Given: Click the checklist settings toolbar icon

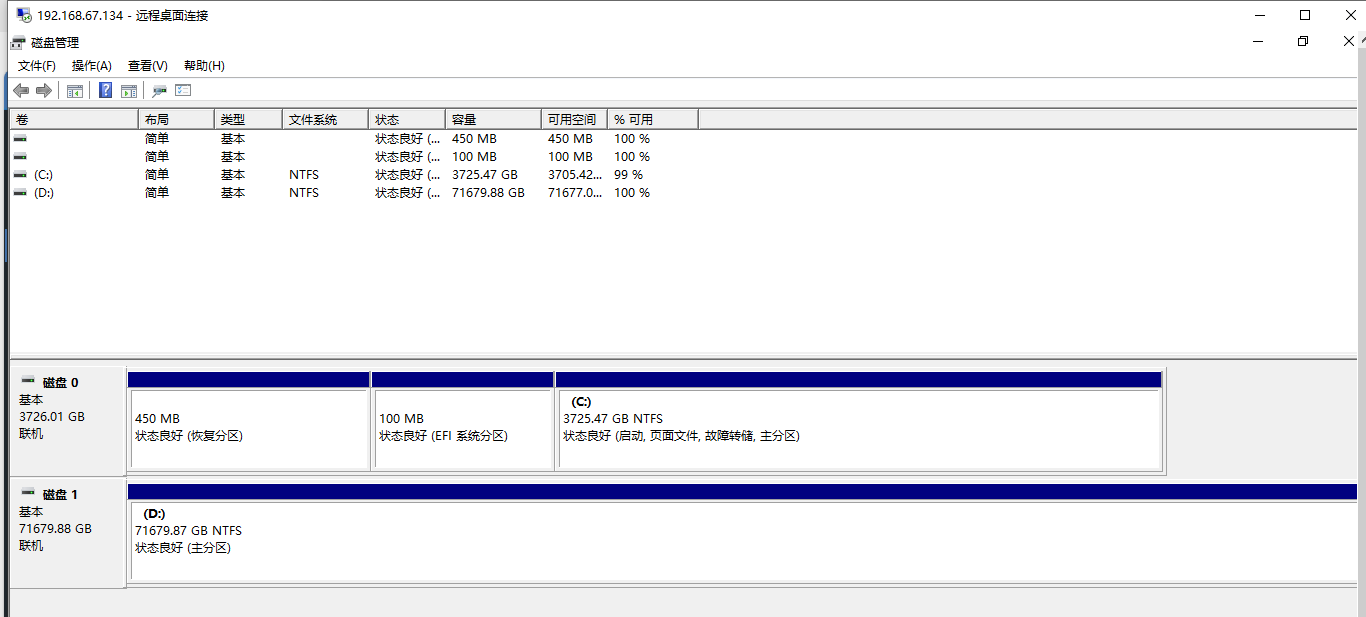Looking at the screenshot, I should [x=183, y=91].
